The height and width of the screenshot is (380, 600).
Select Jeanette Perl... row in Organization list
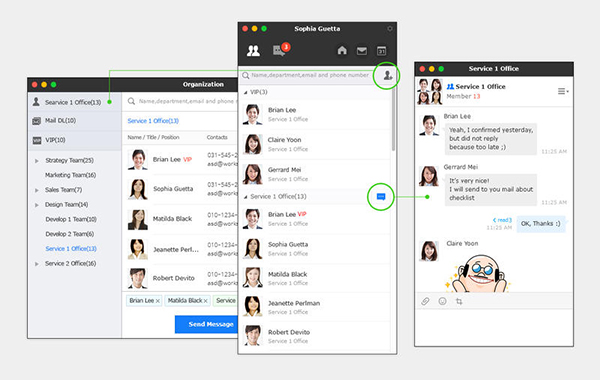pyautogui.click(x=180, y=249)
